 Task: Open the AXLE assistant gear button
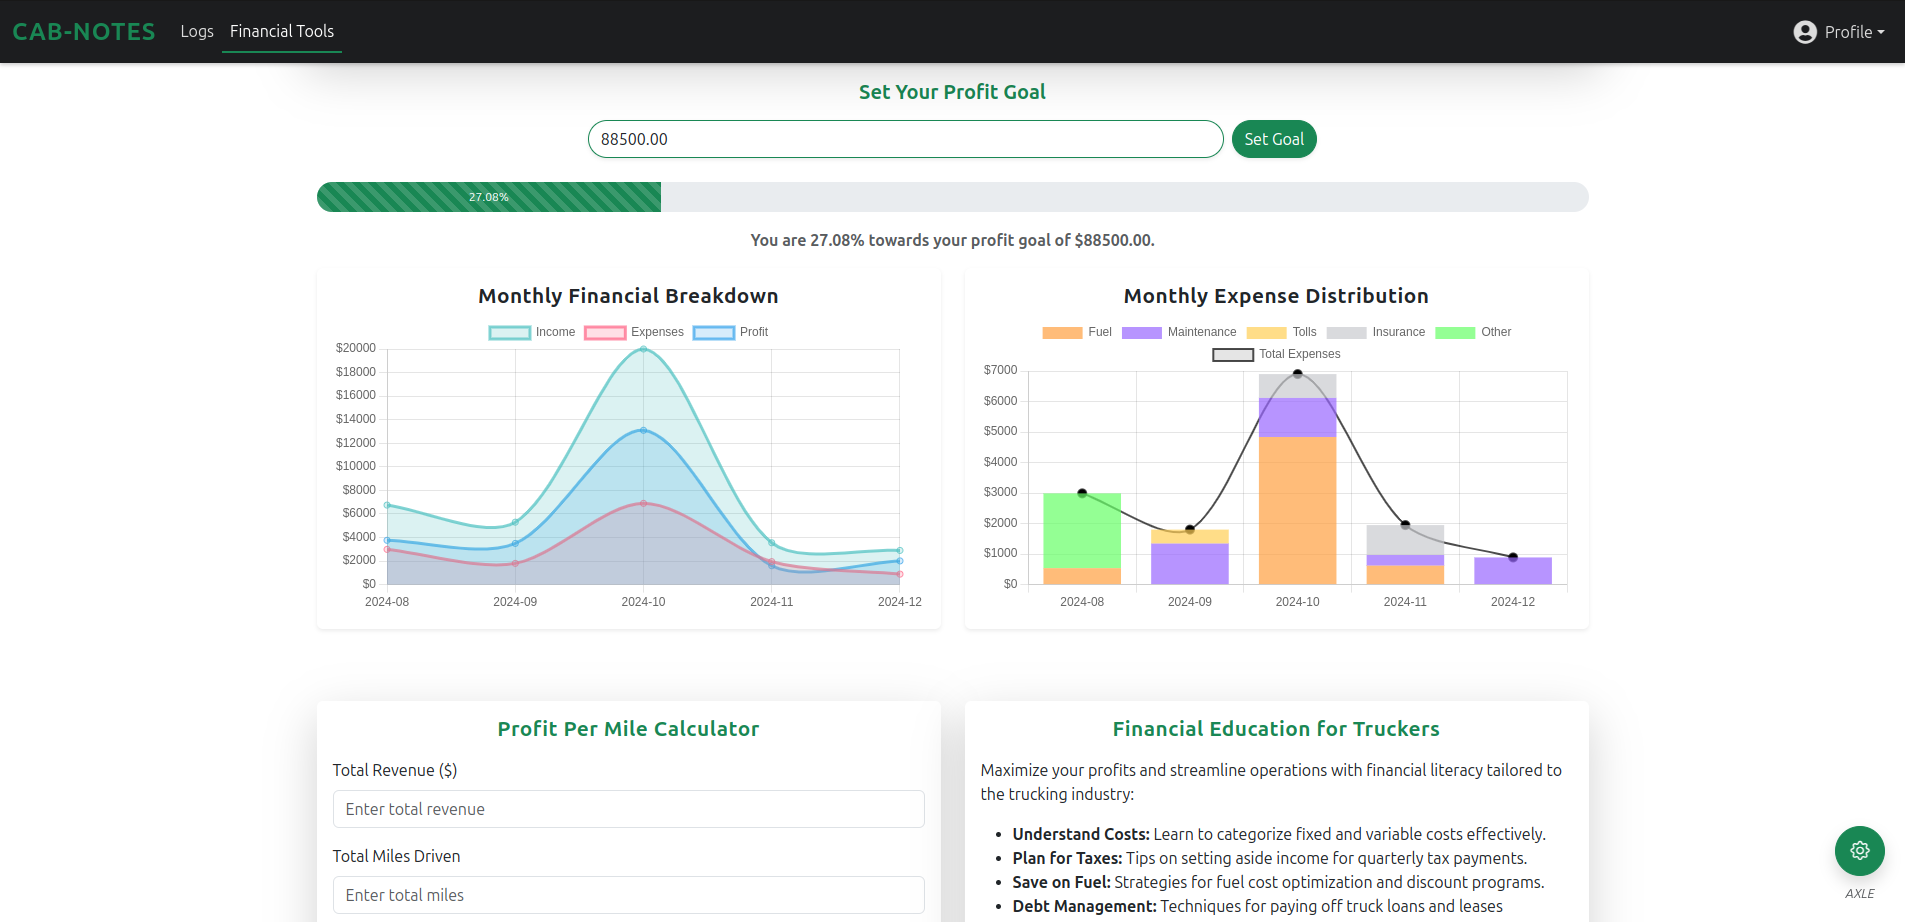pos(1859,851)
